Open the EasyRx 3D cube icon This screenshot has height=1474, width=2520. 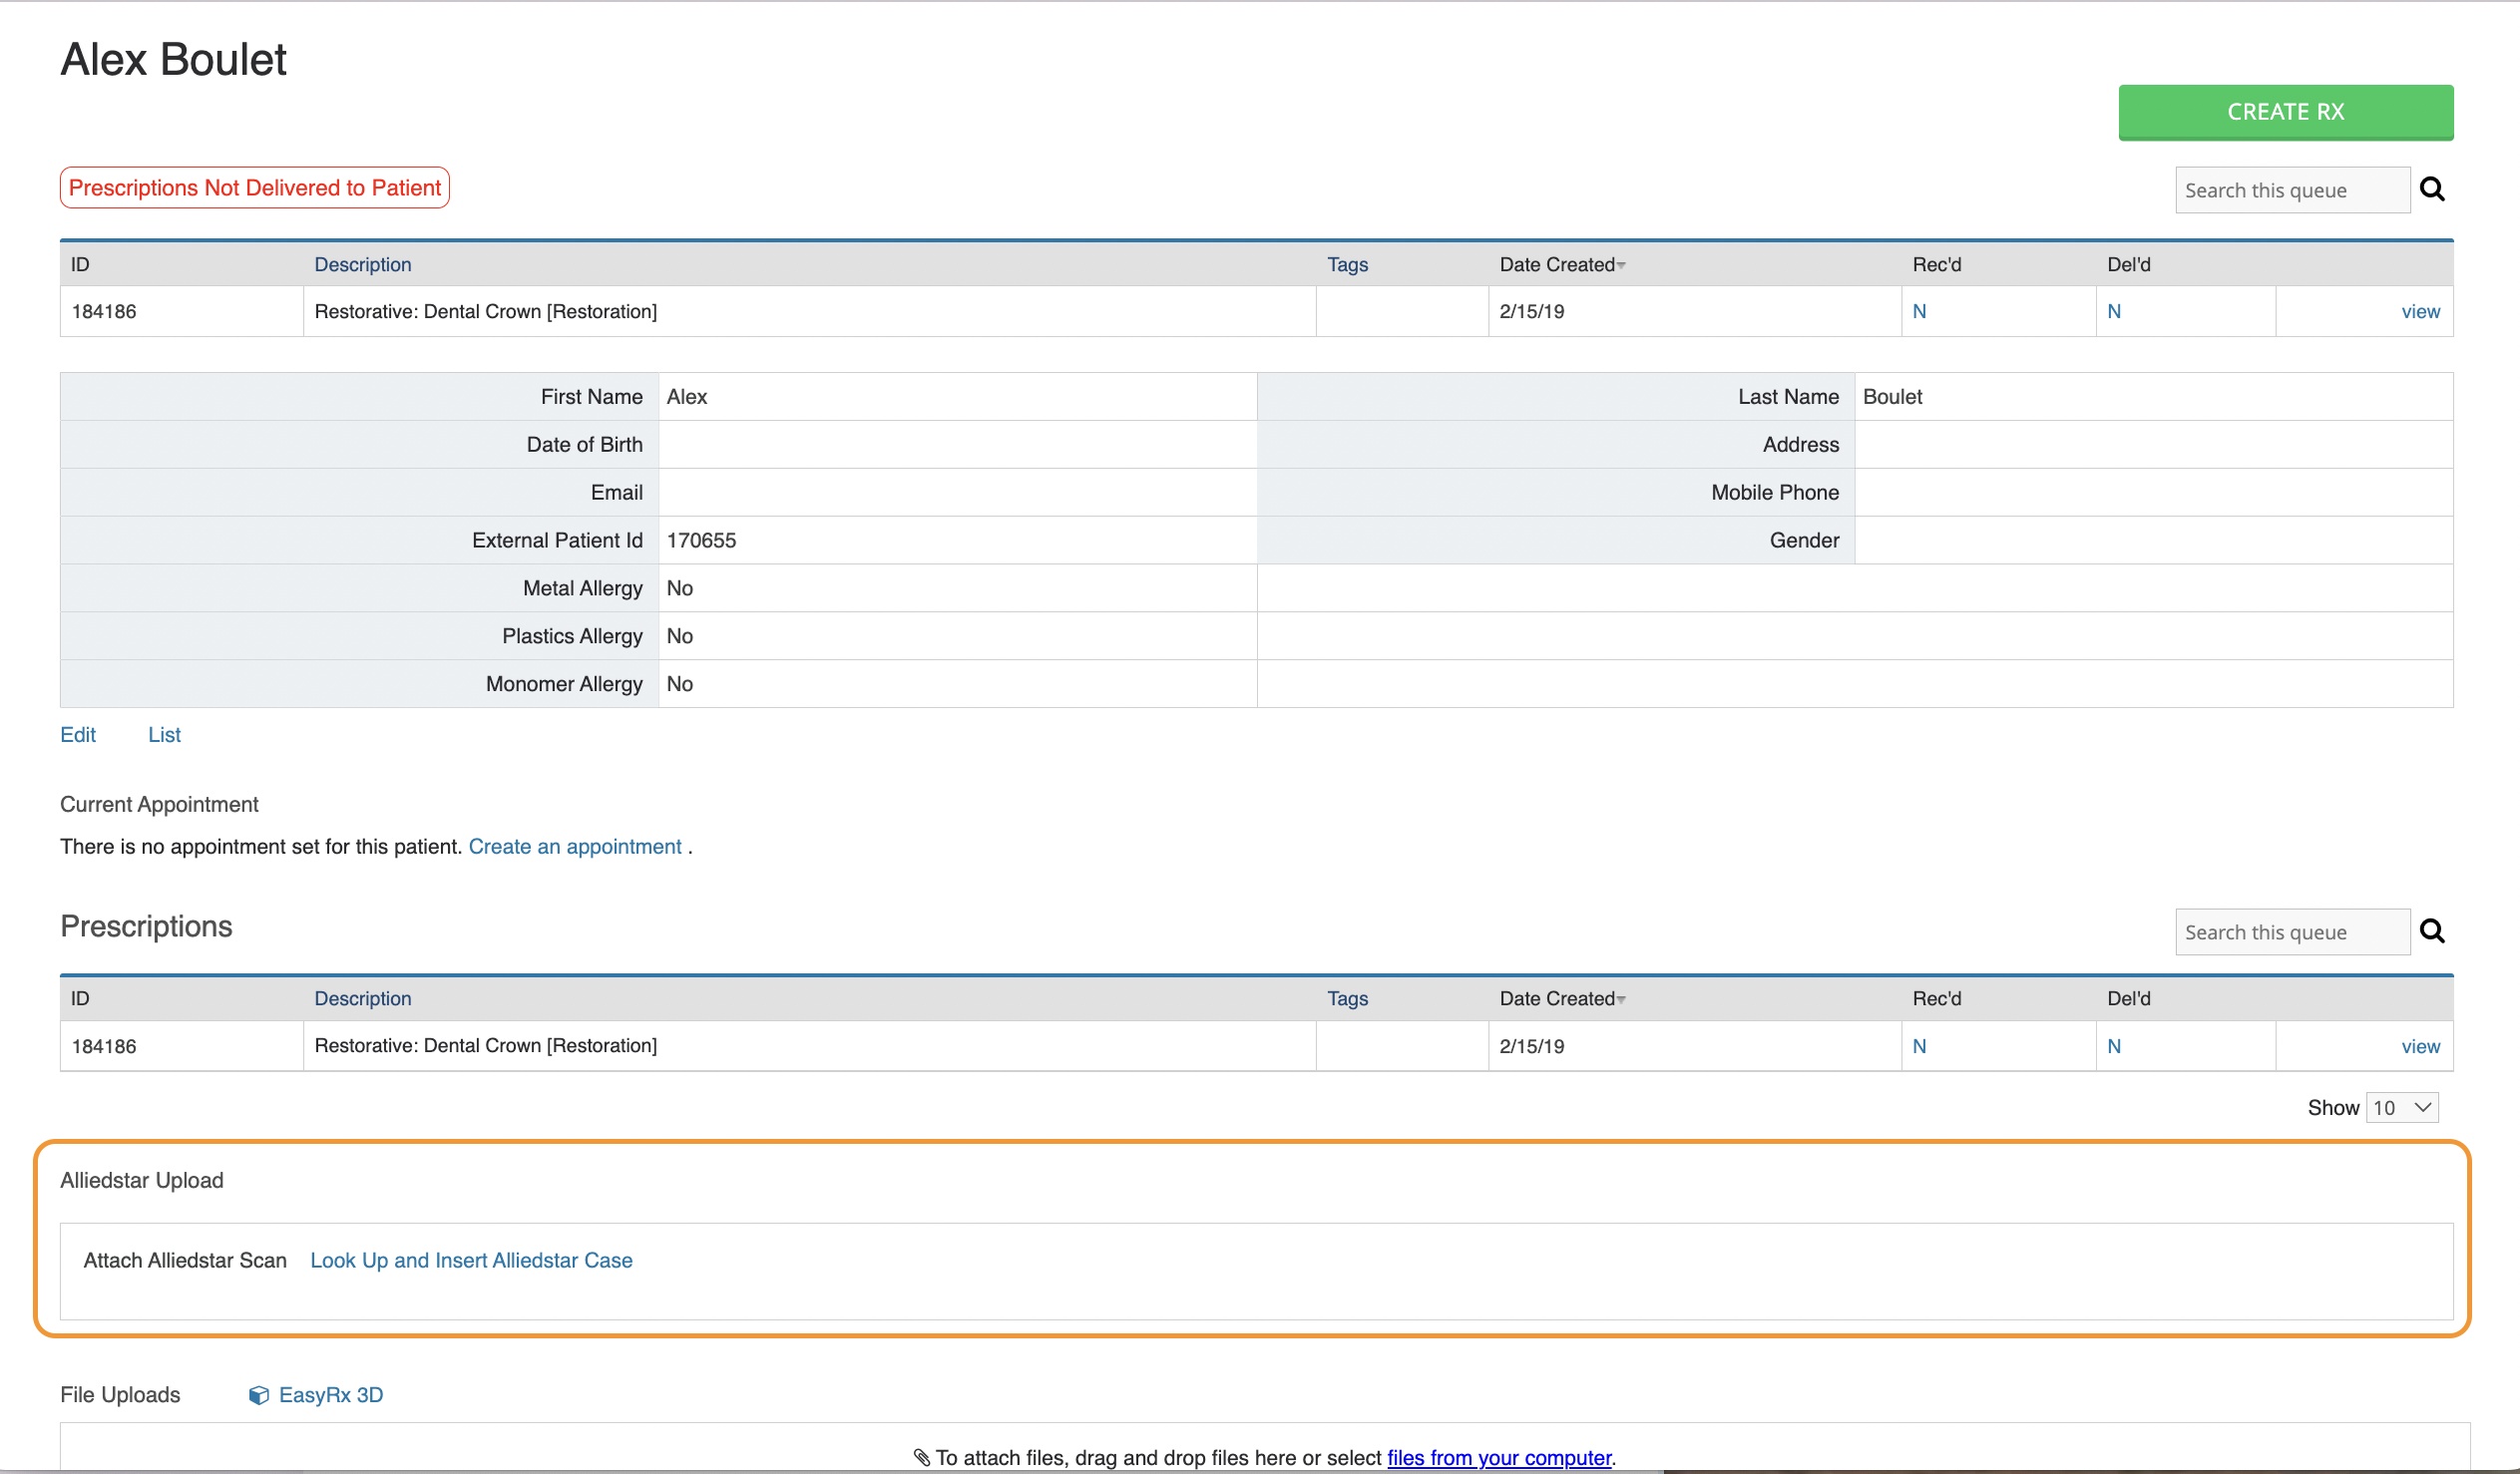point(258,1395)
